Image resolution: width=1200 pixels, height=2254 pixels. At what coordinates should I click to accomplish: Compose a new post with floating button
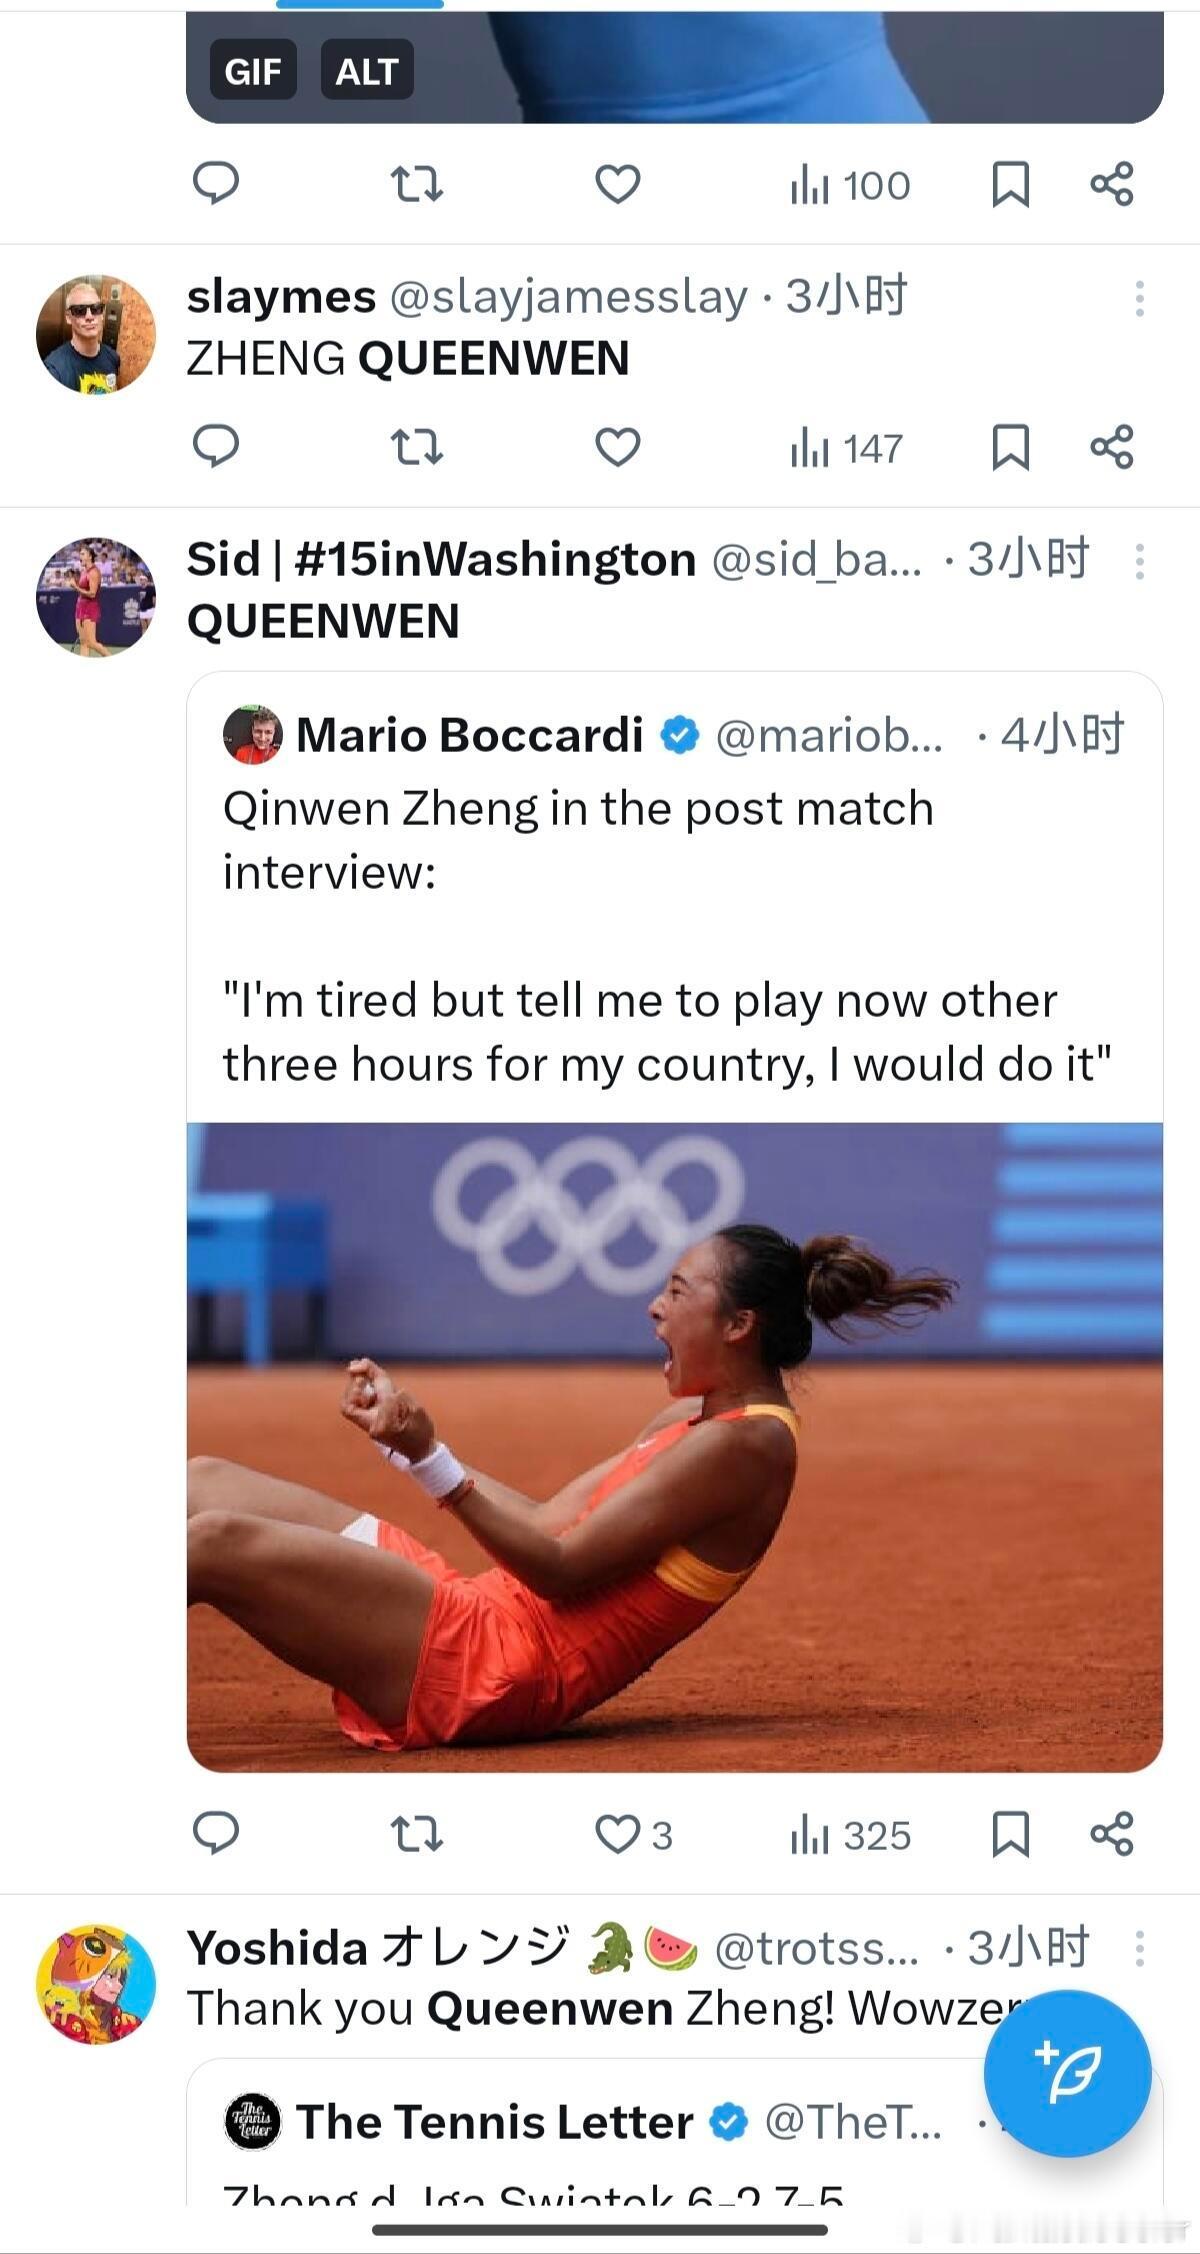(x=1067, y=2073)
